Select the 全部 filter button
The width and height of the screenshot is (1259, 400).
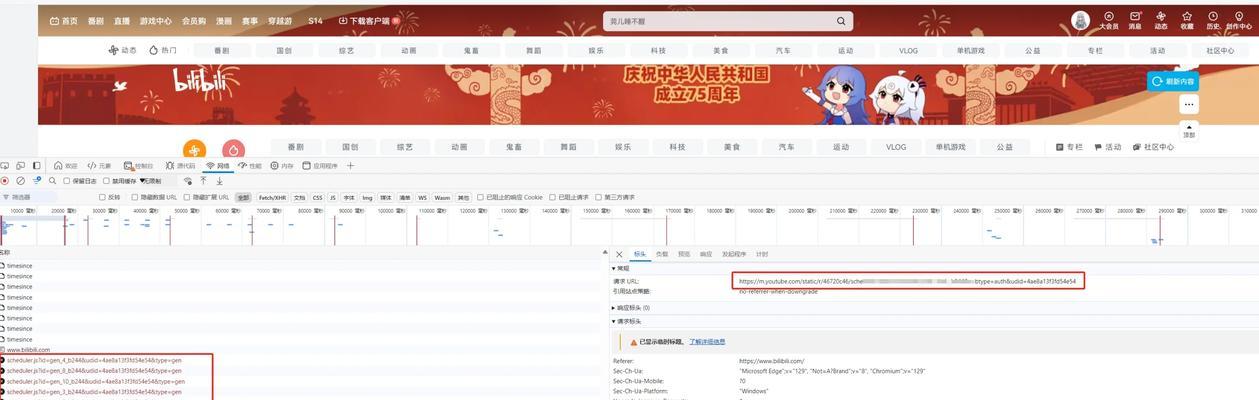click(x=243, y=197)
